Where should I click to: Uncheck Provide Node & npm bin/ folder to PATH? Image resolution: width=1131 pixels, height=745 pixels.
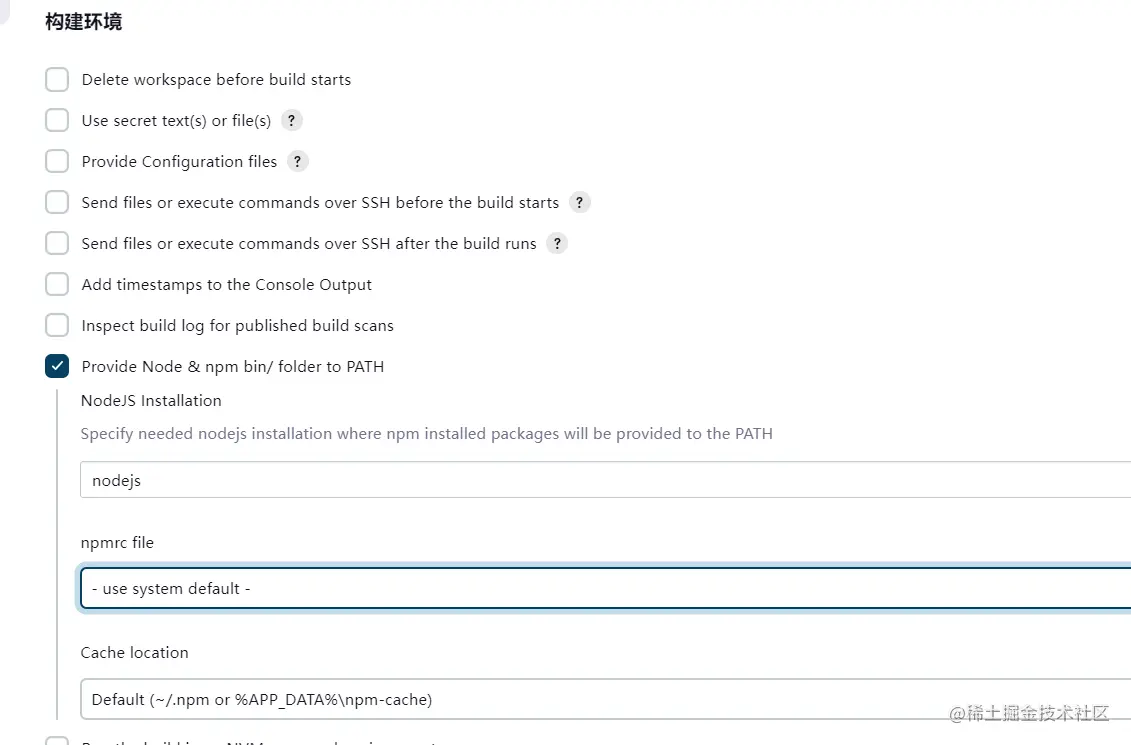pyautogui.click(x=57, y=367)
